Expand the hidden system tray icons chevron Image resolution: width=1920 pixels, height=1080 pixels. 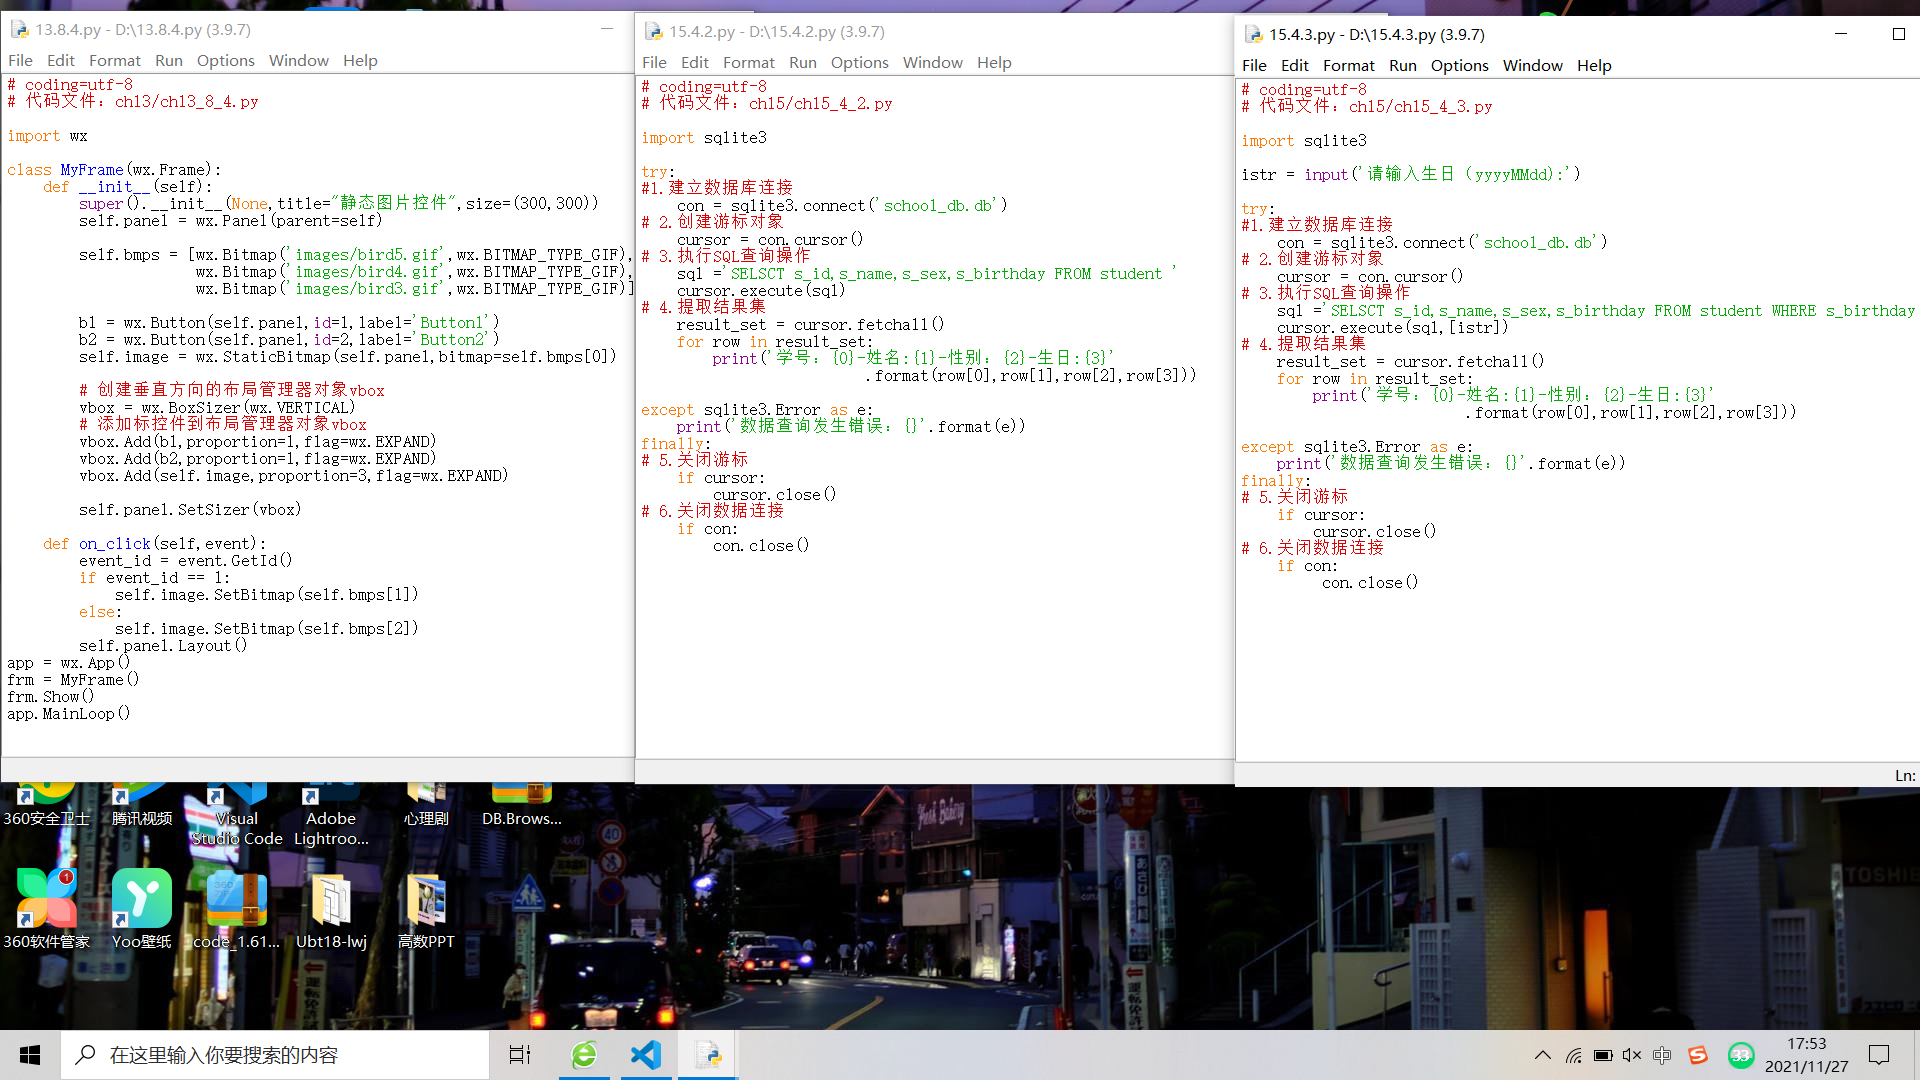tap(1542, 1055)
